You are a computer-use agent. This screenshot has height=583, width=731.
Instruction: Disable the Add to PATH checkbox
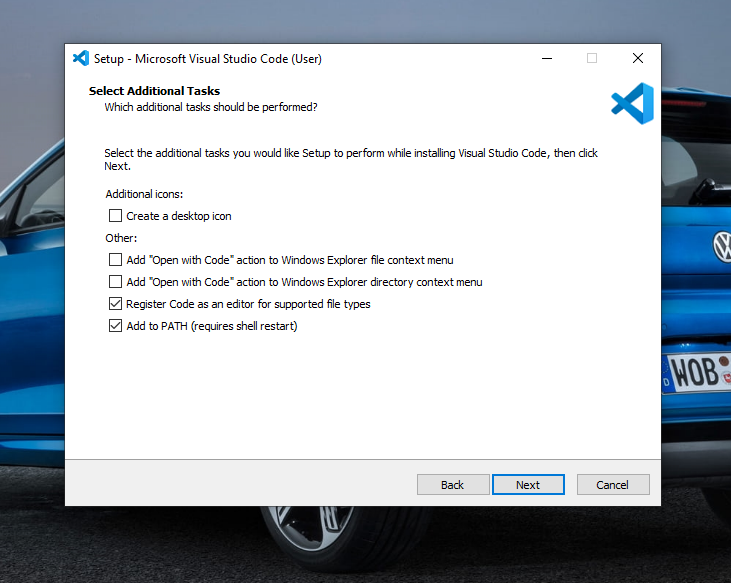[x=116, y=326]
